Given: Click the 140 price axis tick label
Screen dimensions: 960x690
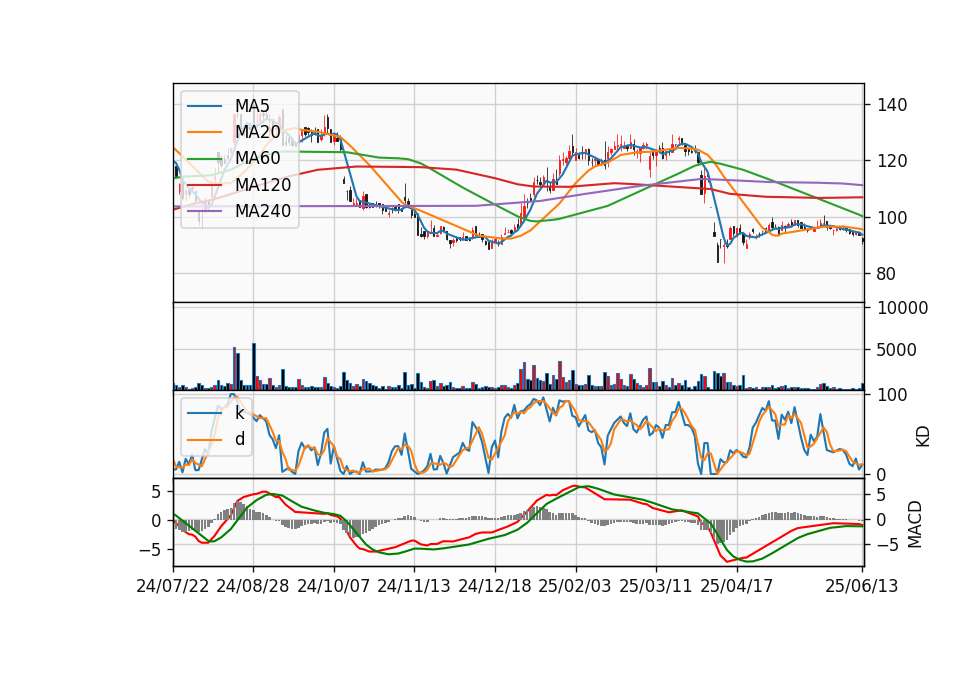Looking at the screenshot, I should coord(892,105).
